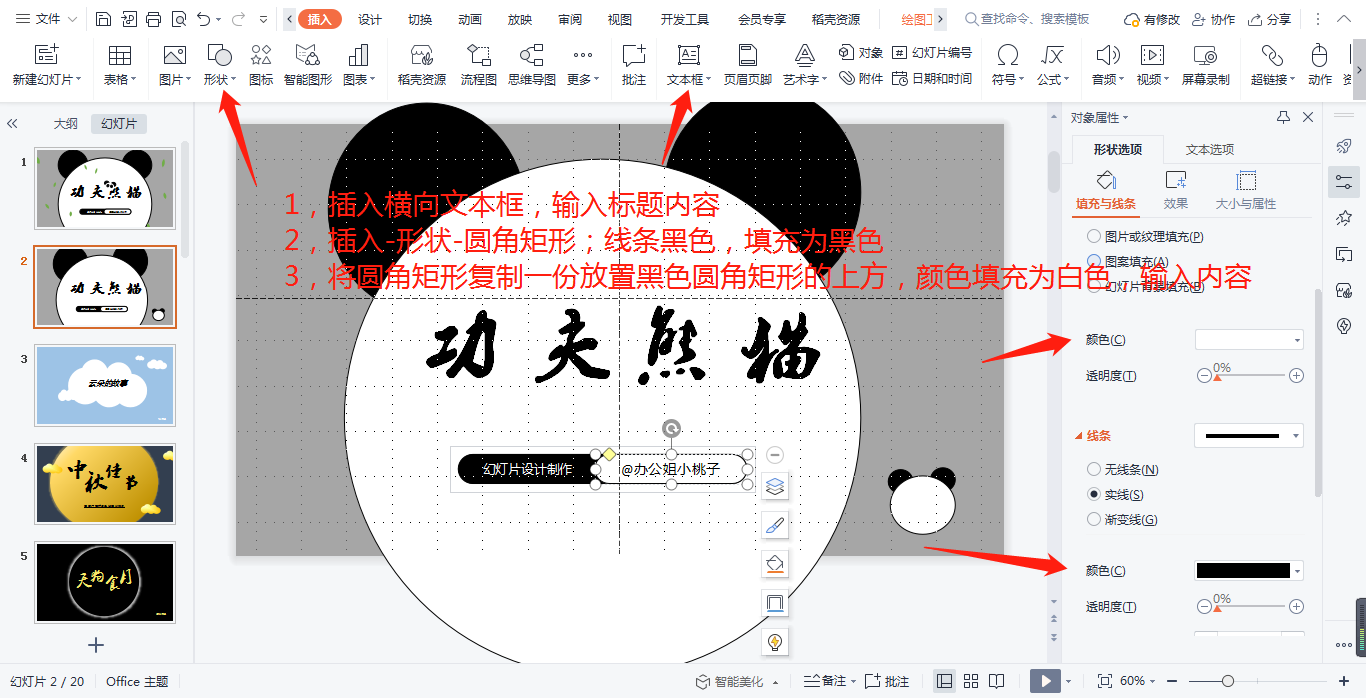Insert a 批注 comment from ribbon
Image resolution: width=1366 pixels, height=698 pixels.
click(x=633, y=66)
